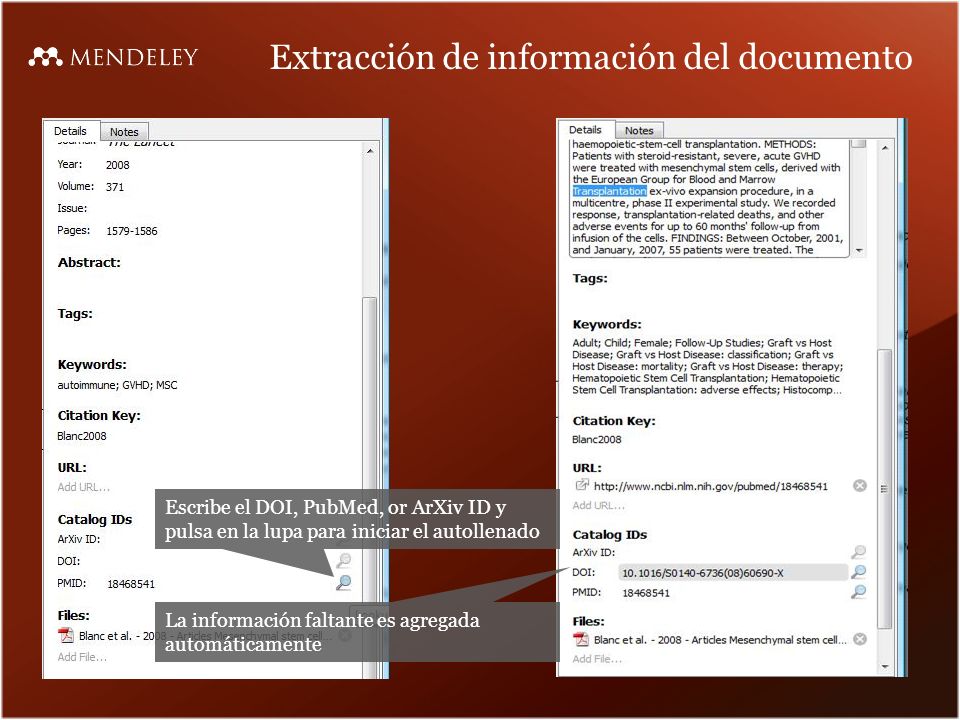Click the Pages value 1579-1586
This screenshot has height=720, width=960.
(x=132, y=231)
